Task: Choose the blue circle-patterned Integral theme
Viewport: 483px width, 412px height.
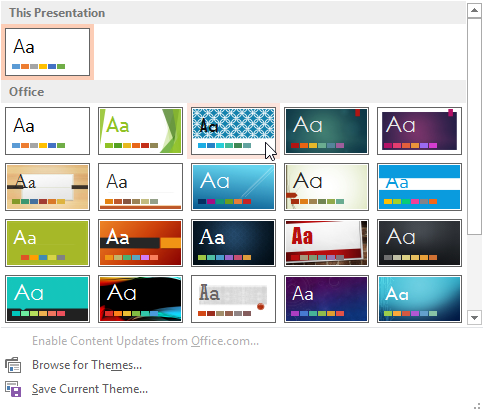Action: (x=233, y=131)
